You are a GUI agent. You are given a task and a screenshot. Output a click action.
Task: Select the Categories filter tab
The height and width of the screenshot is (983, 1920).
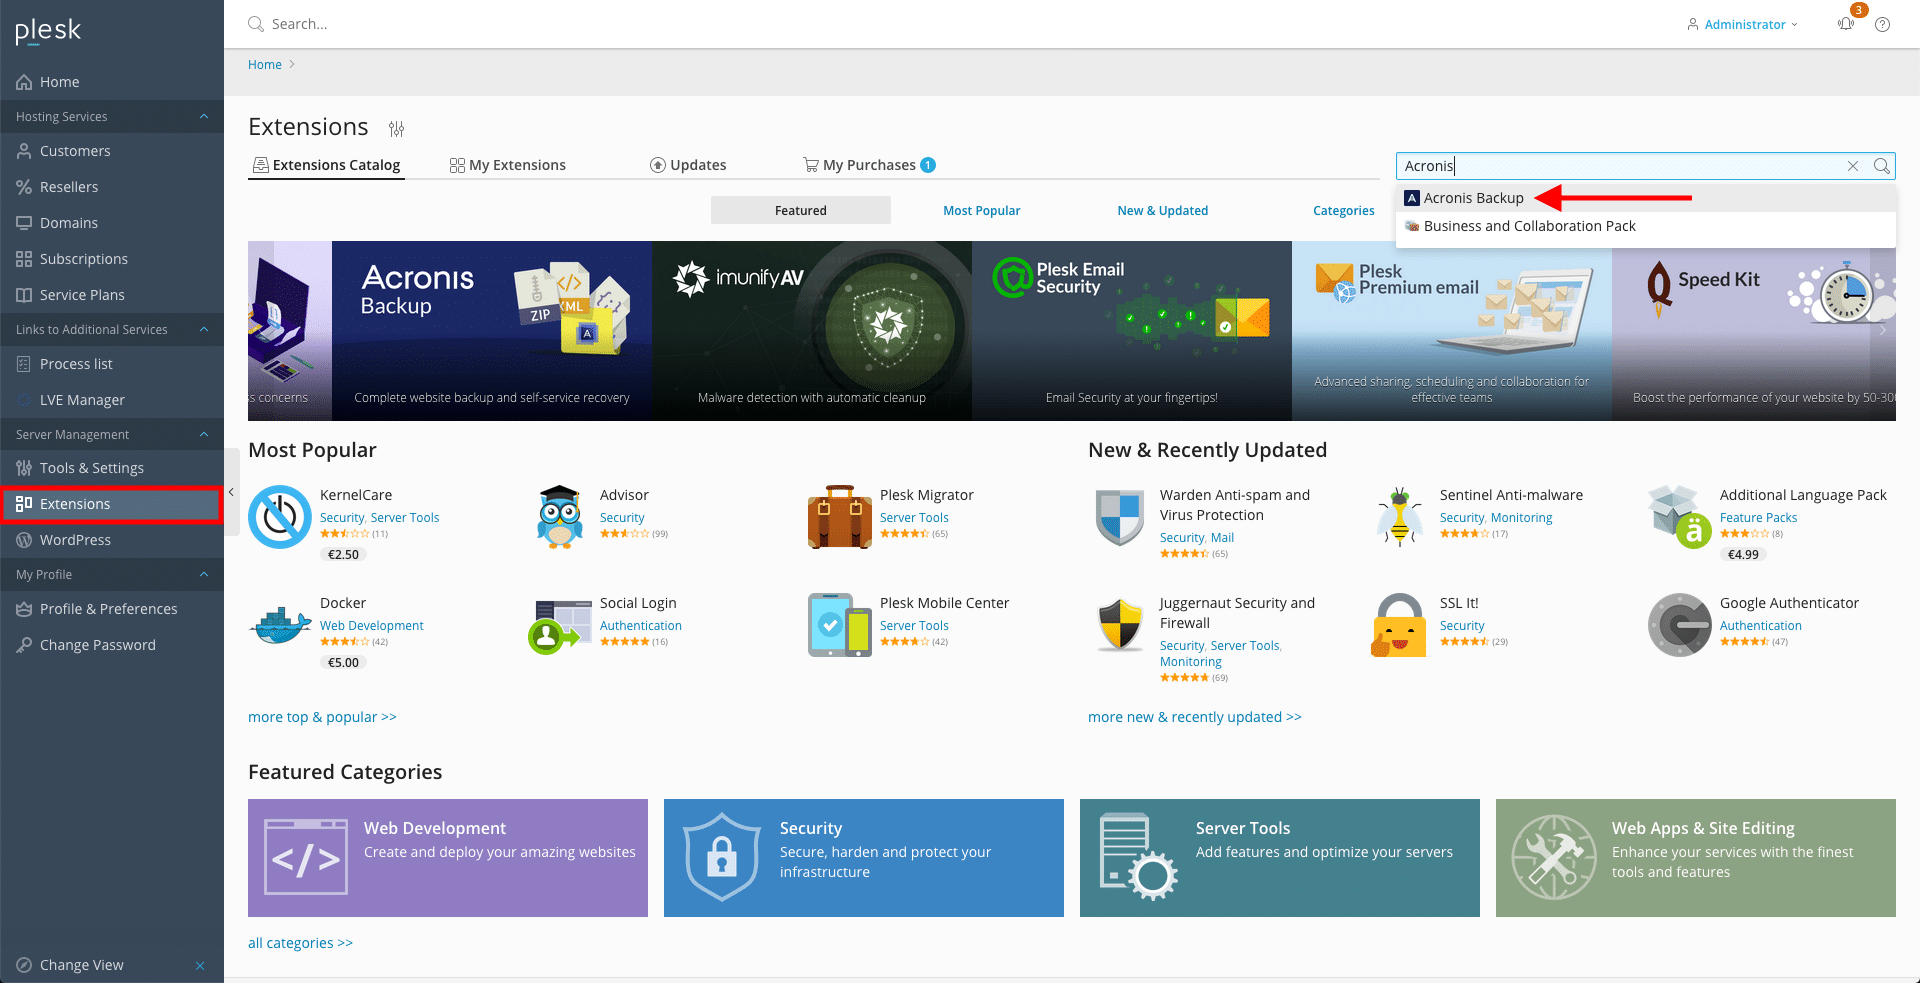pos(1344,210)
